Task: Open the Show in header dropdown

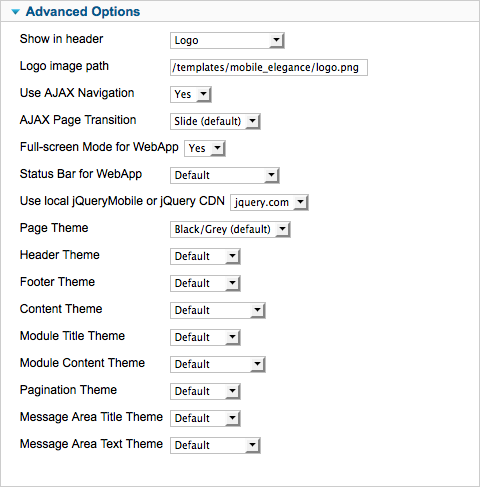Action: point(227,40)
